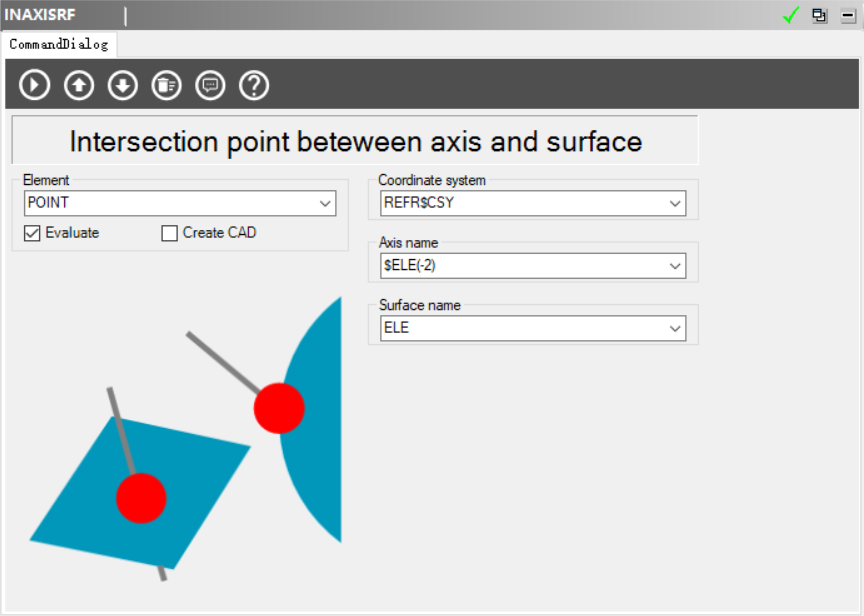Open the Coordinate system dropdown arrow
The width and height of the screenshot is (864, 616).
pyautogui.click(x=675, y=203)
